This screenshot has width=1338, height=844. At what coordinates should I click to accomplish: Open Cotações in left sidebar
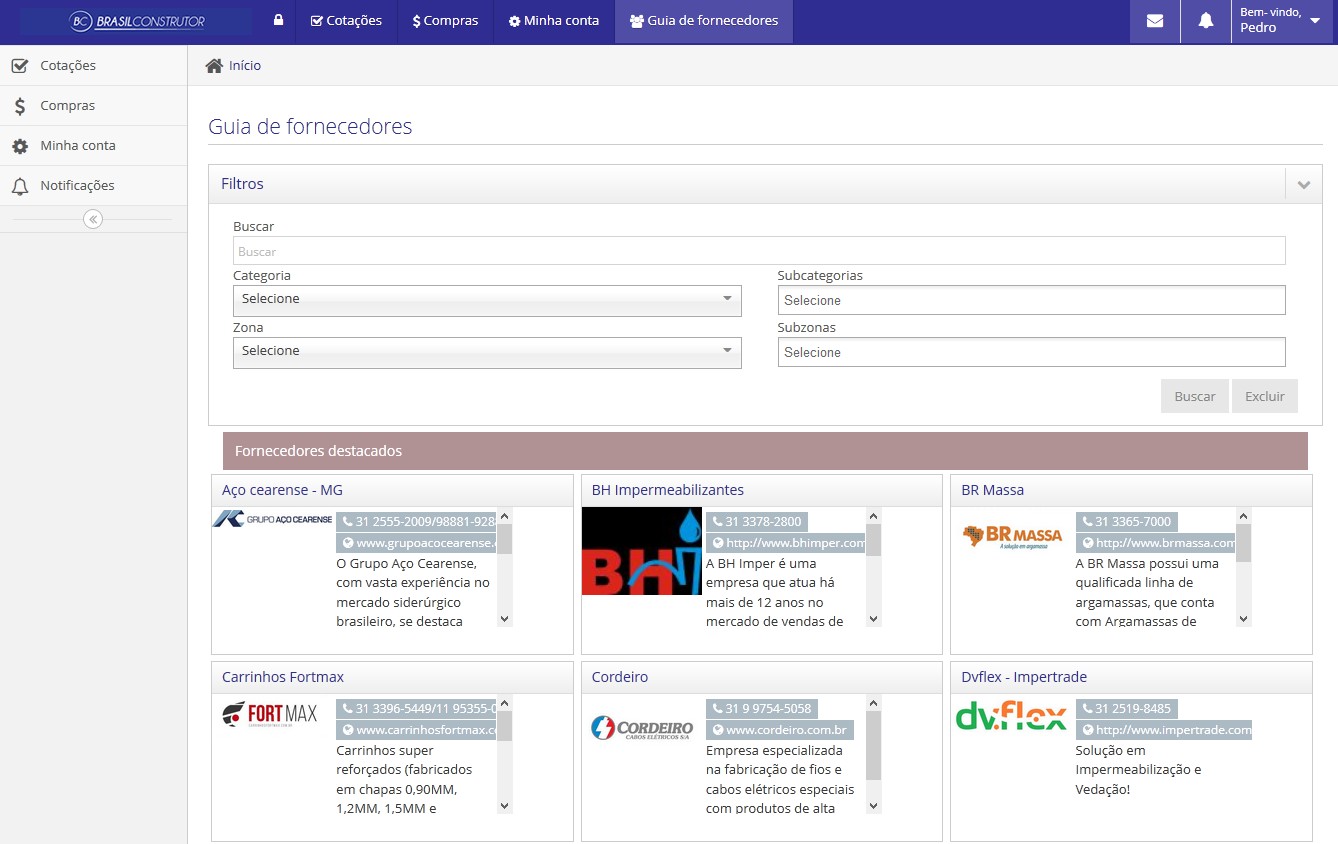pyautogui.click(x=93, y=66)
